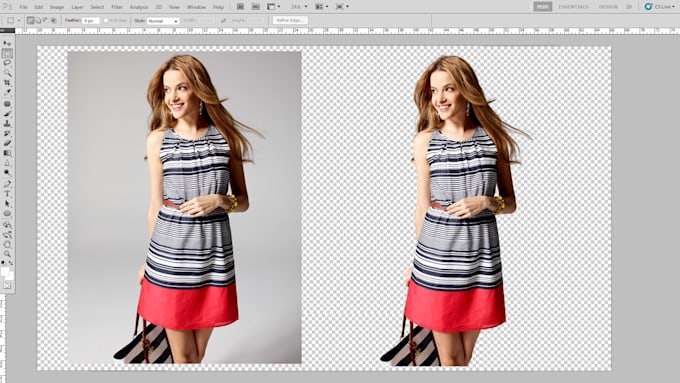Viewport: 680px width, 383px height.
Task: Switch to the Design workspace
Action: point(608,7)
